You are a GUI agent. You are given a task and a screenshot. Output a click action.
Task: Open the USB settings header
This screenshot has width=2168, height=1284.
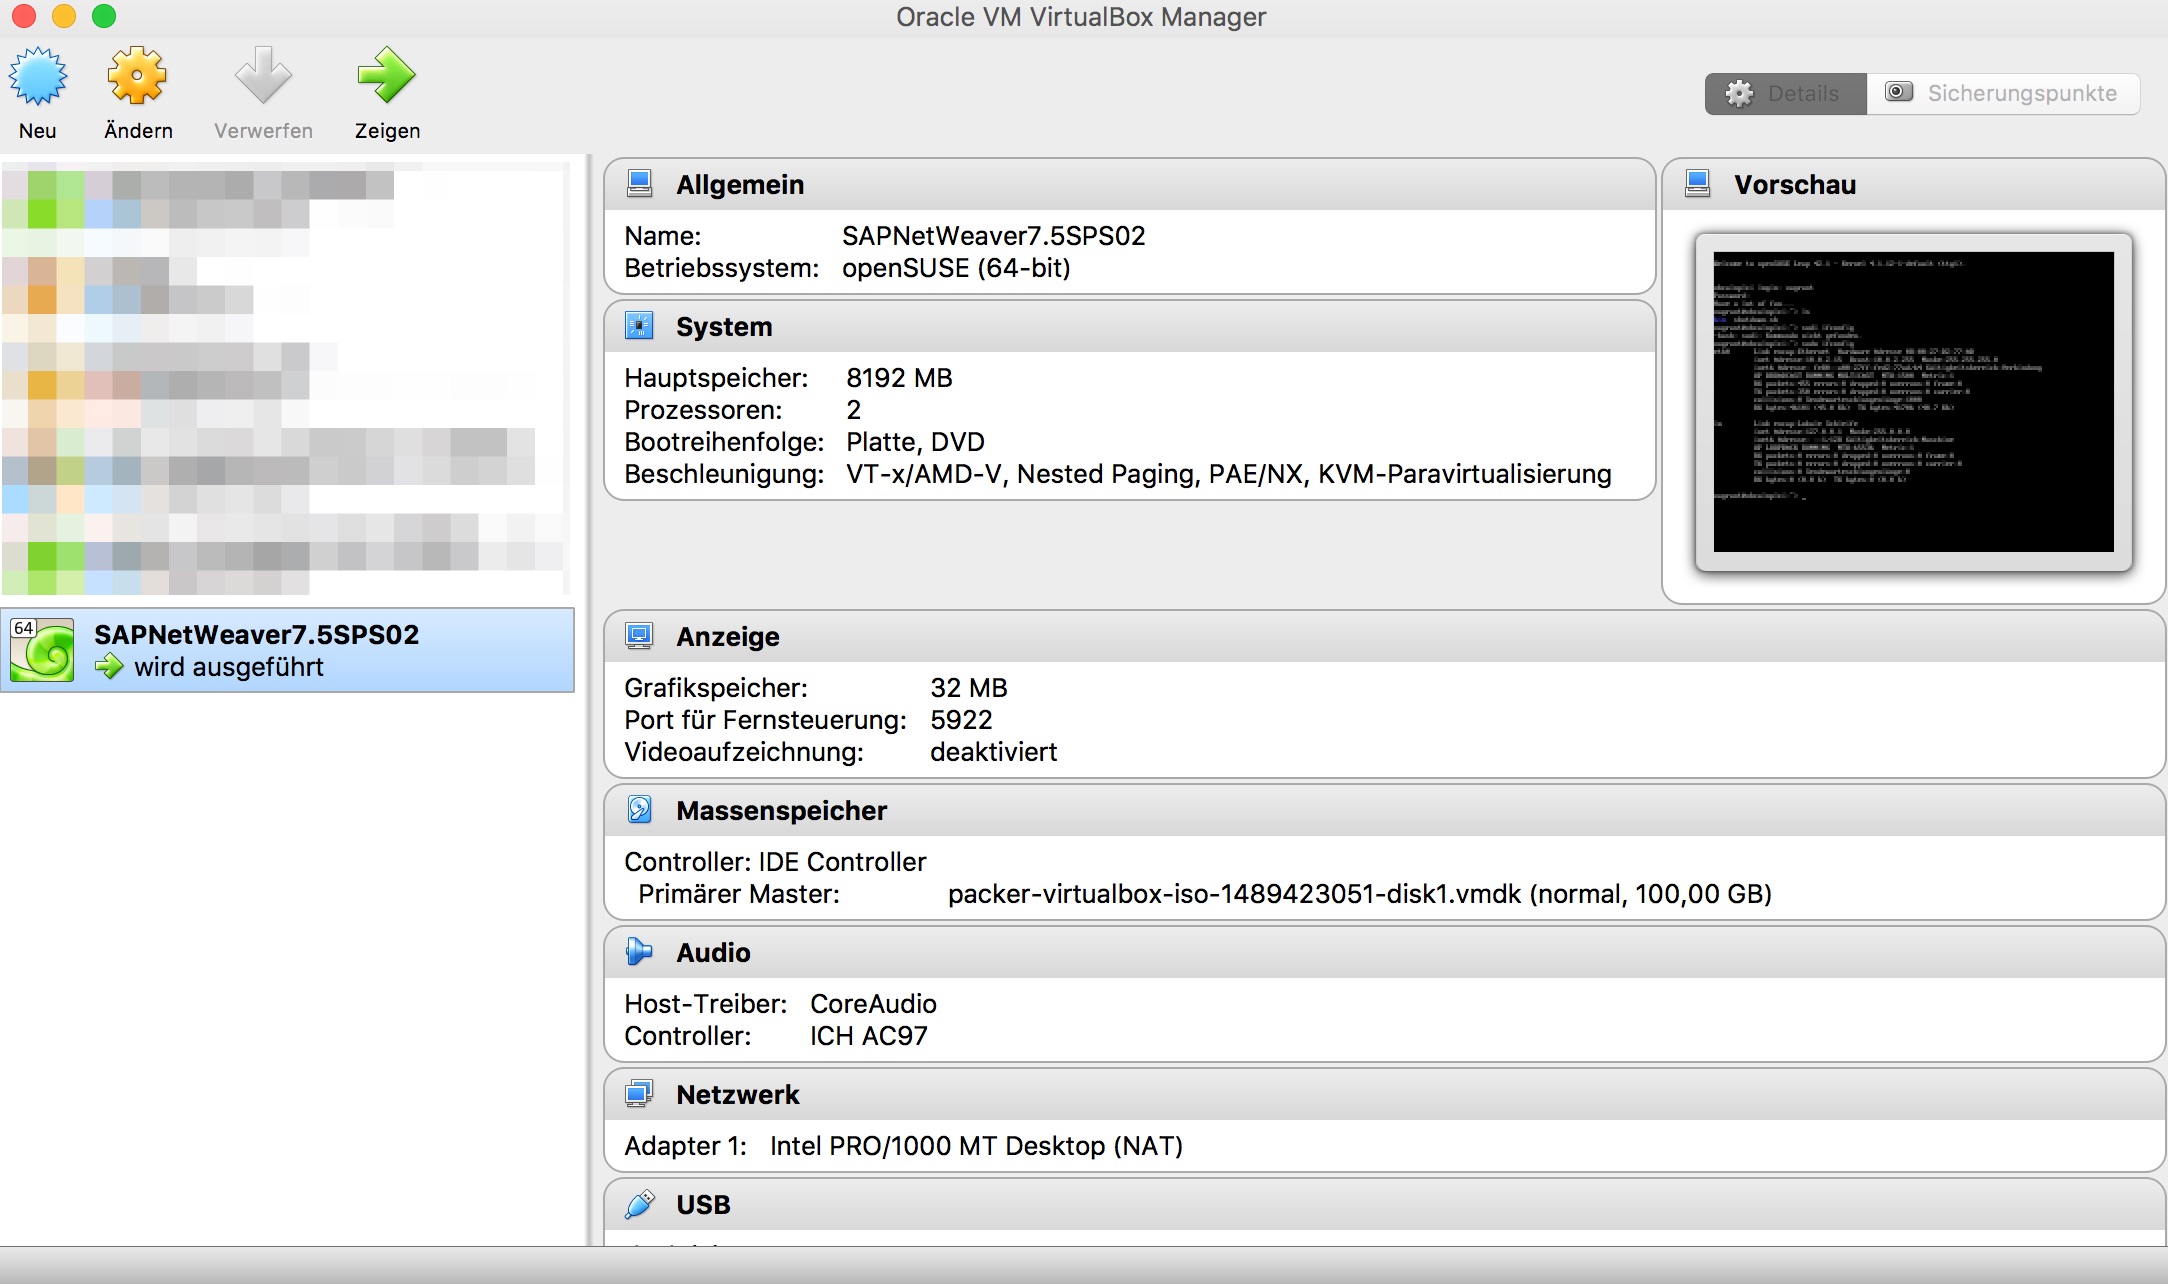click(1385, 1204)
